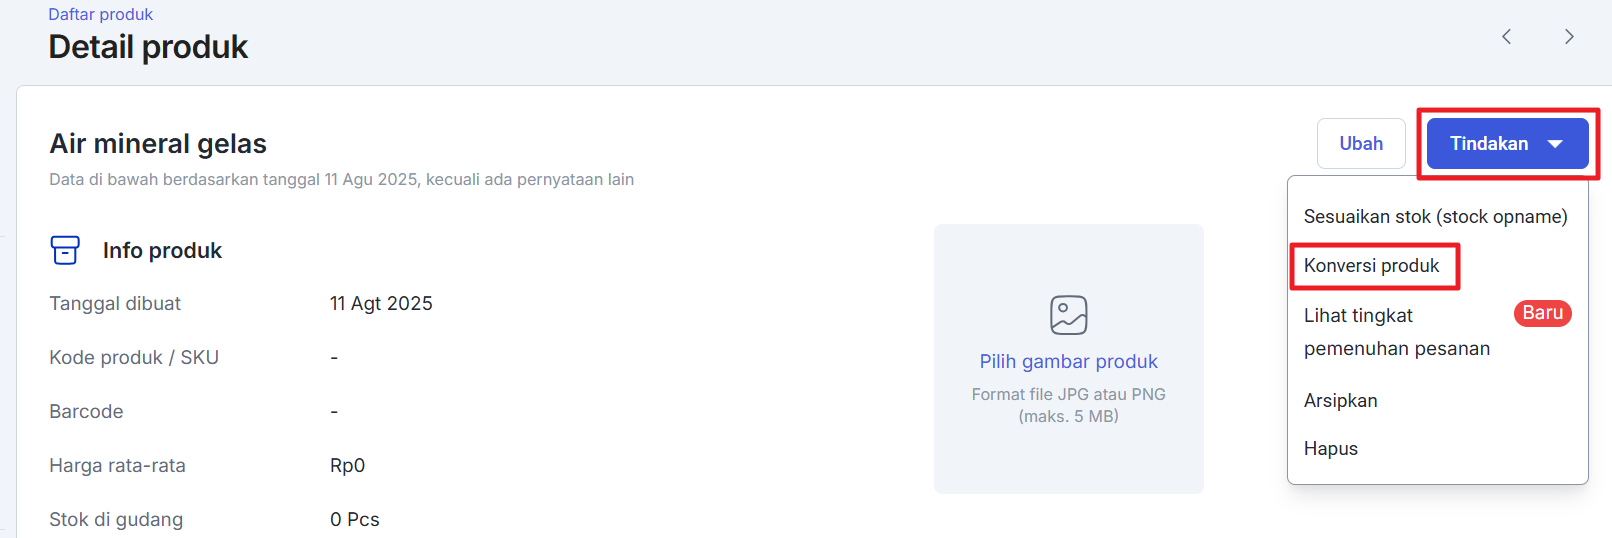The width and height of the screenshot is (1612, 538).
Task: Go to the next product arrow
Action: pos(1569,37)
